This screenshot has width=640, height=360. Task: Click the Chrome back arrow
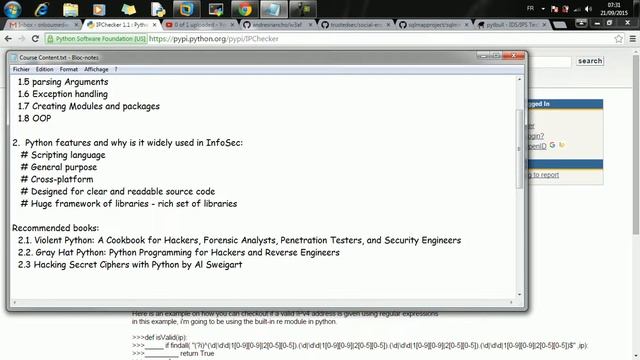point(8,39)
